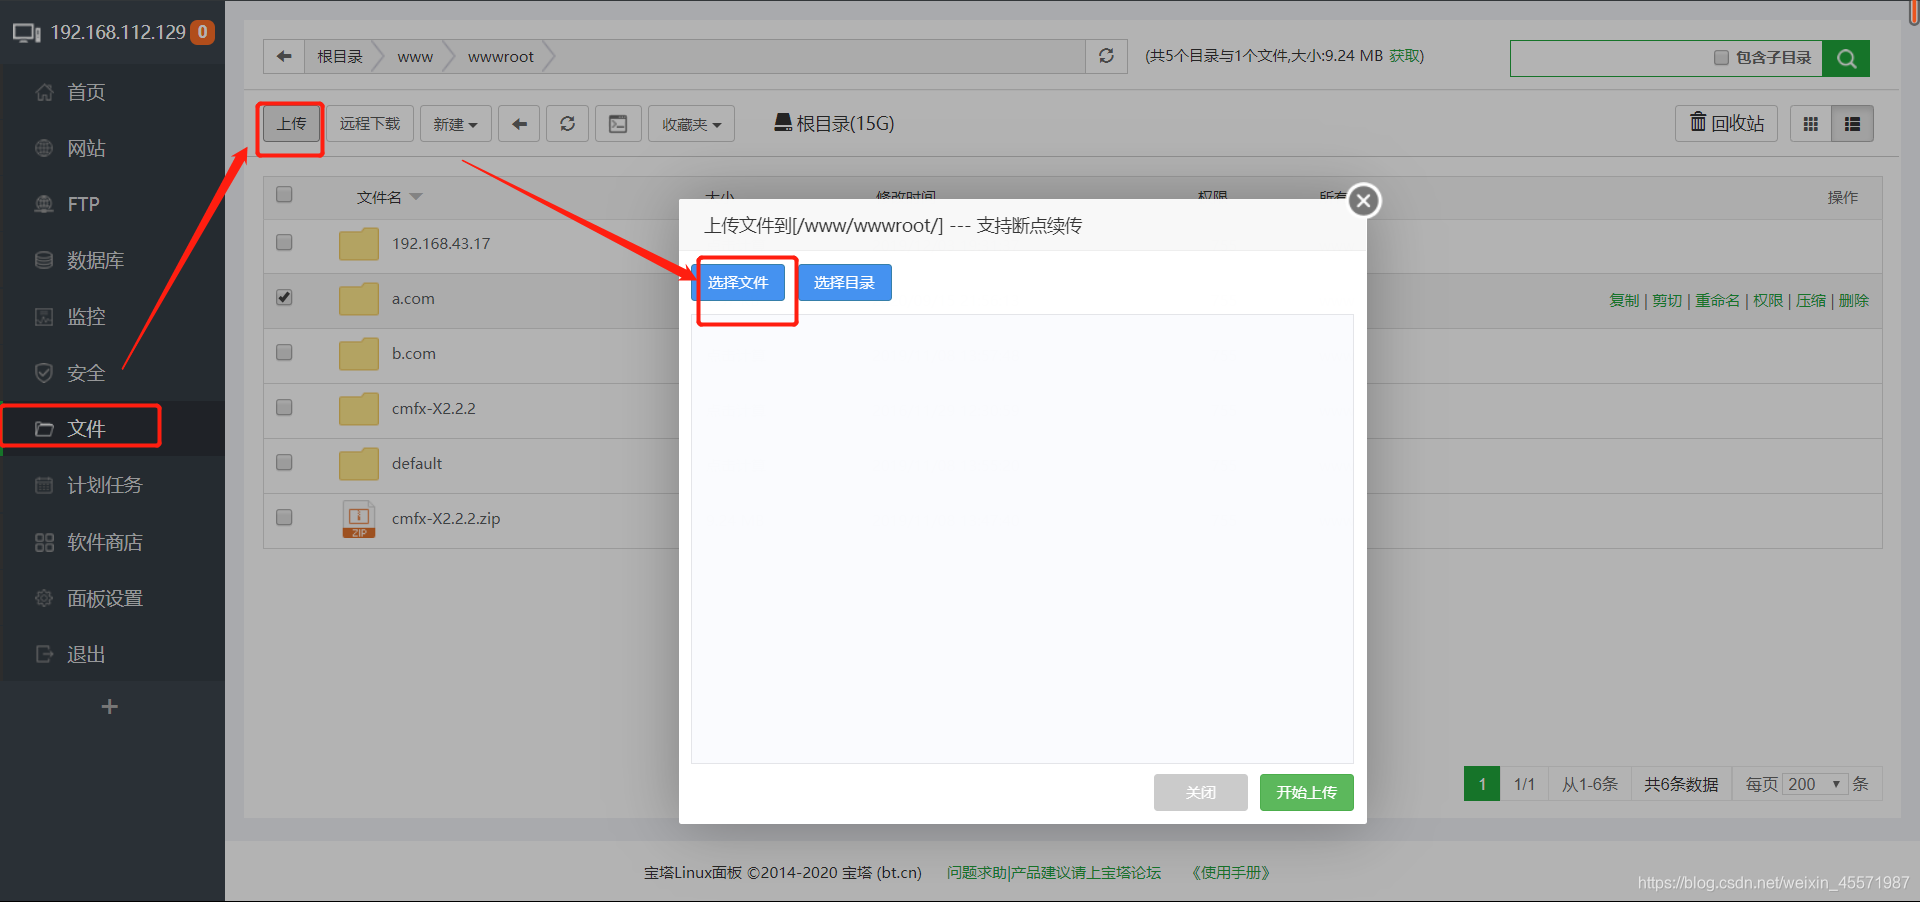Click 选择目录 in upload dialog

(845, 283)
